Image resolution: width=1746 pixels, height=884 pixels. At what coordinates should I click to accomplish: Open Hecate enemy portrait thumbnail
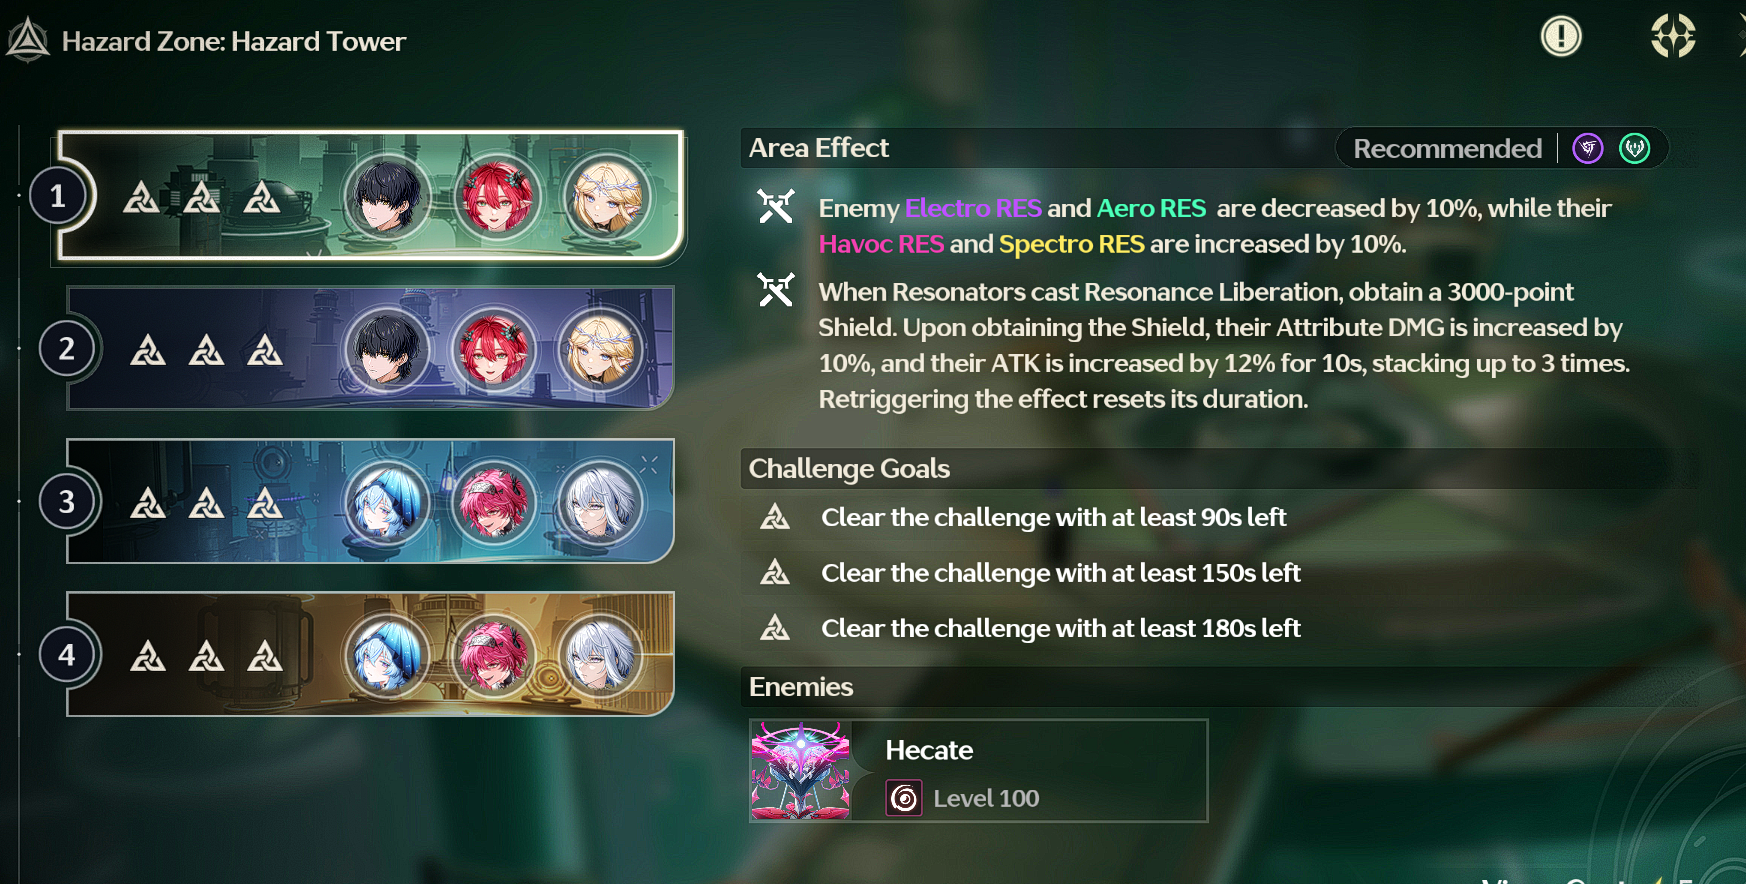800,771
